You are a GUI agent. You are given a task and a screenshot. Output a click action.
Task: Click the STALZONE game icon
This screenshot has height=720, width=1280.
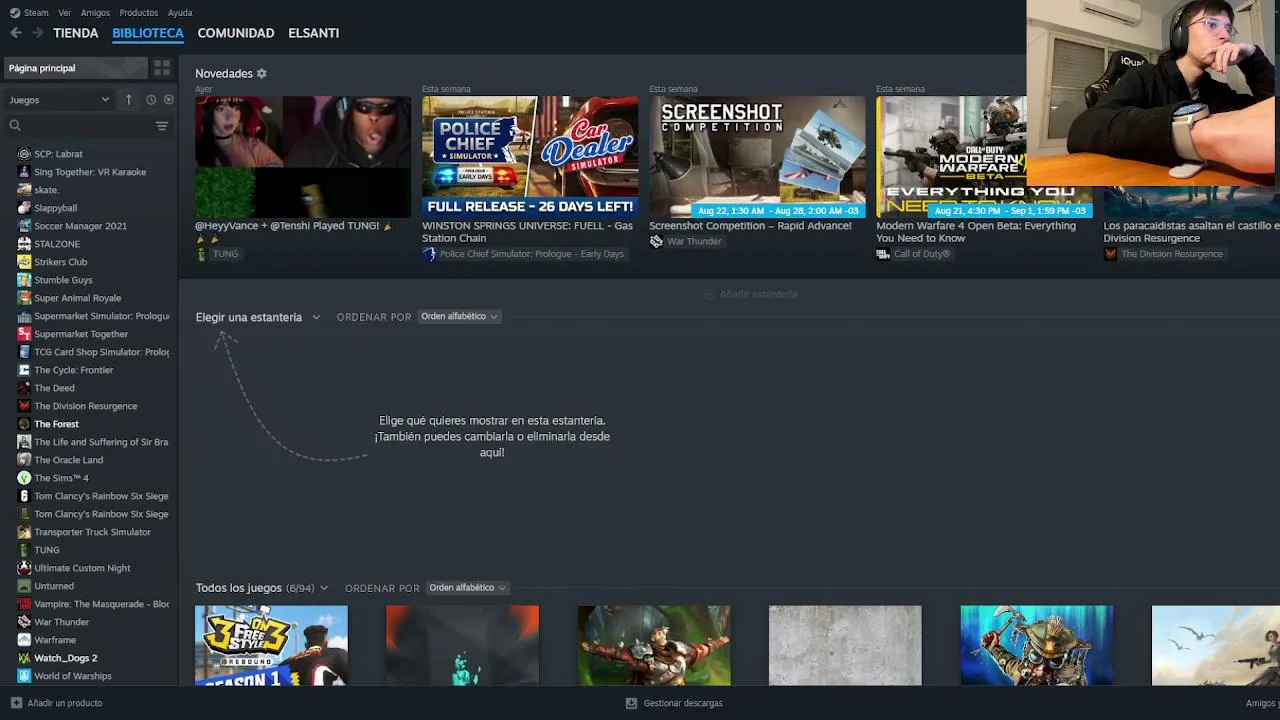24,244
